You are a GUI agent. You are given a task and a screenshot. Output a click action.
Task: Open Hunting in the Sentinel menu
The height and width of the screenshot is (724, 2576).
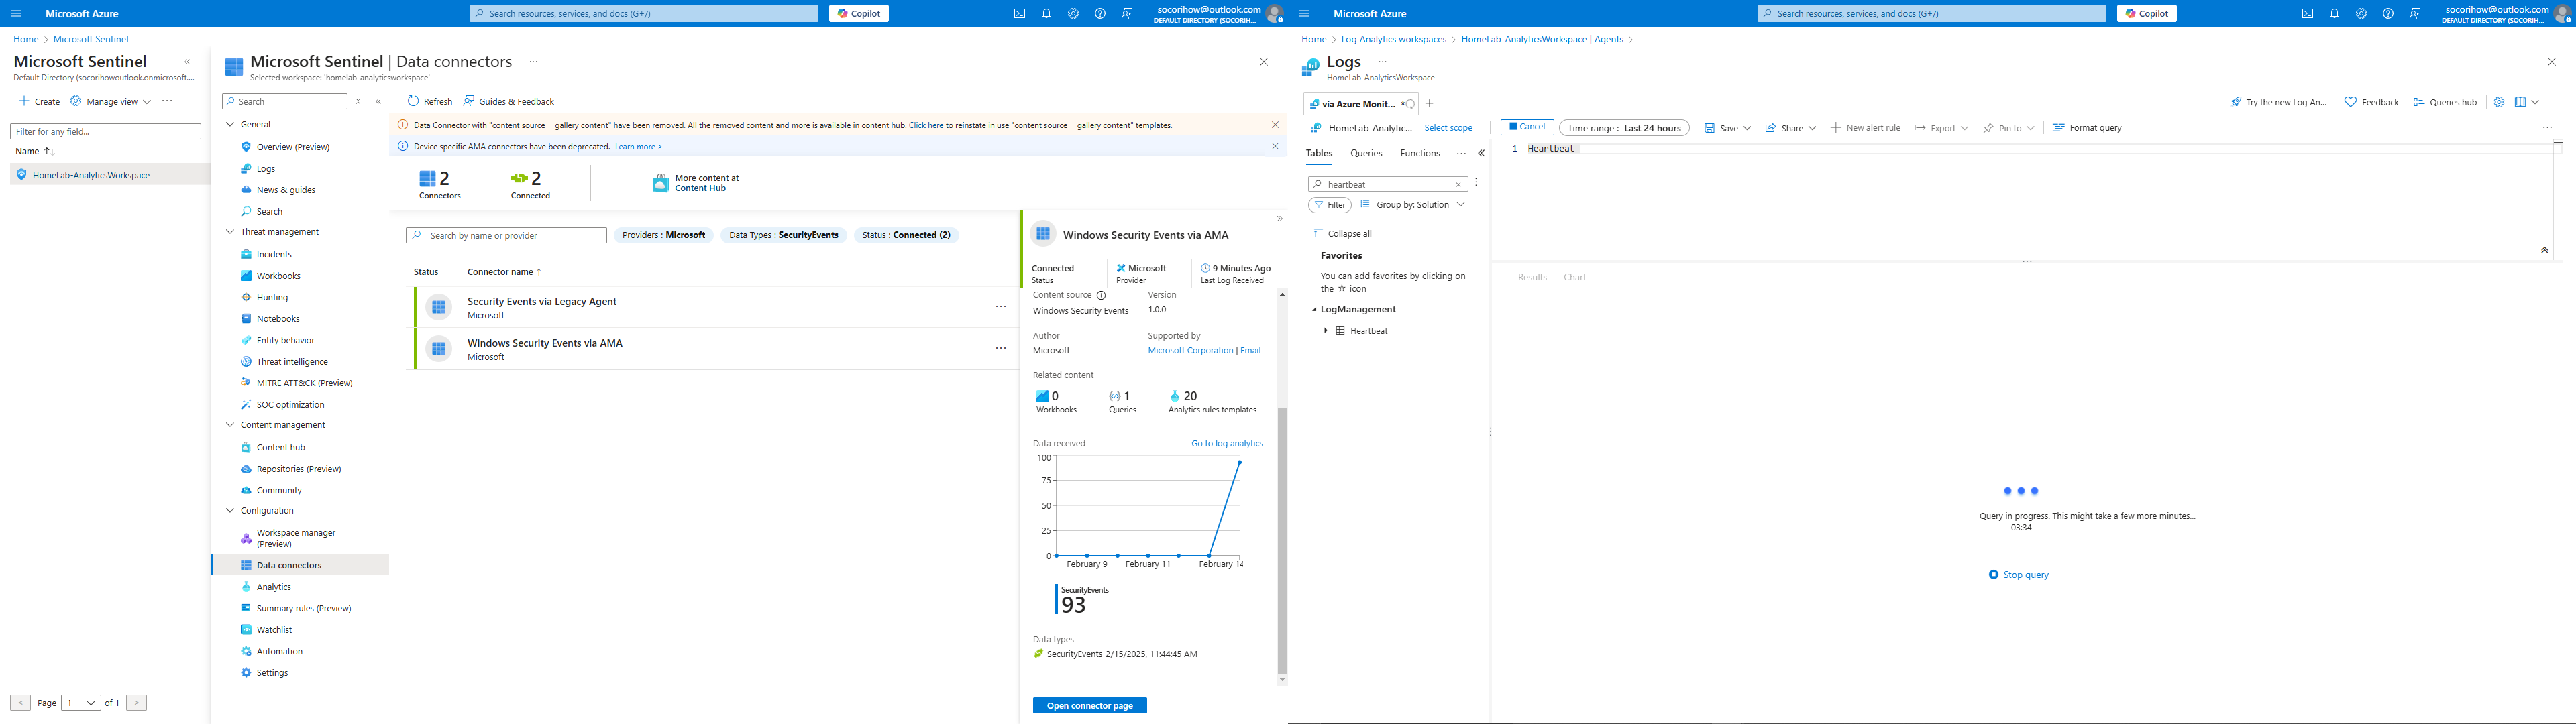[x=272, y=298]
